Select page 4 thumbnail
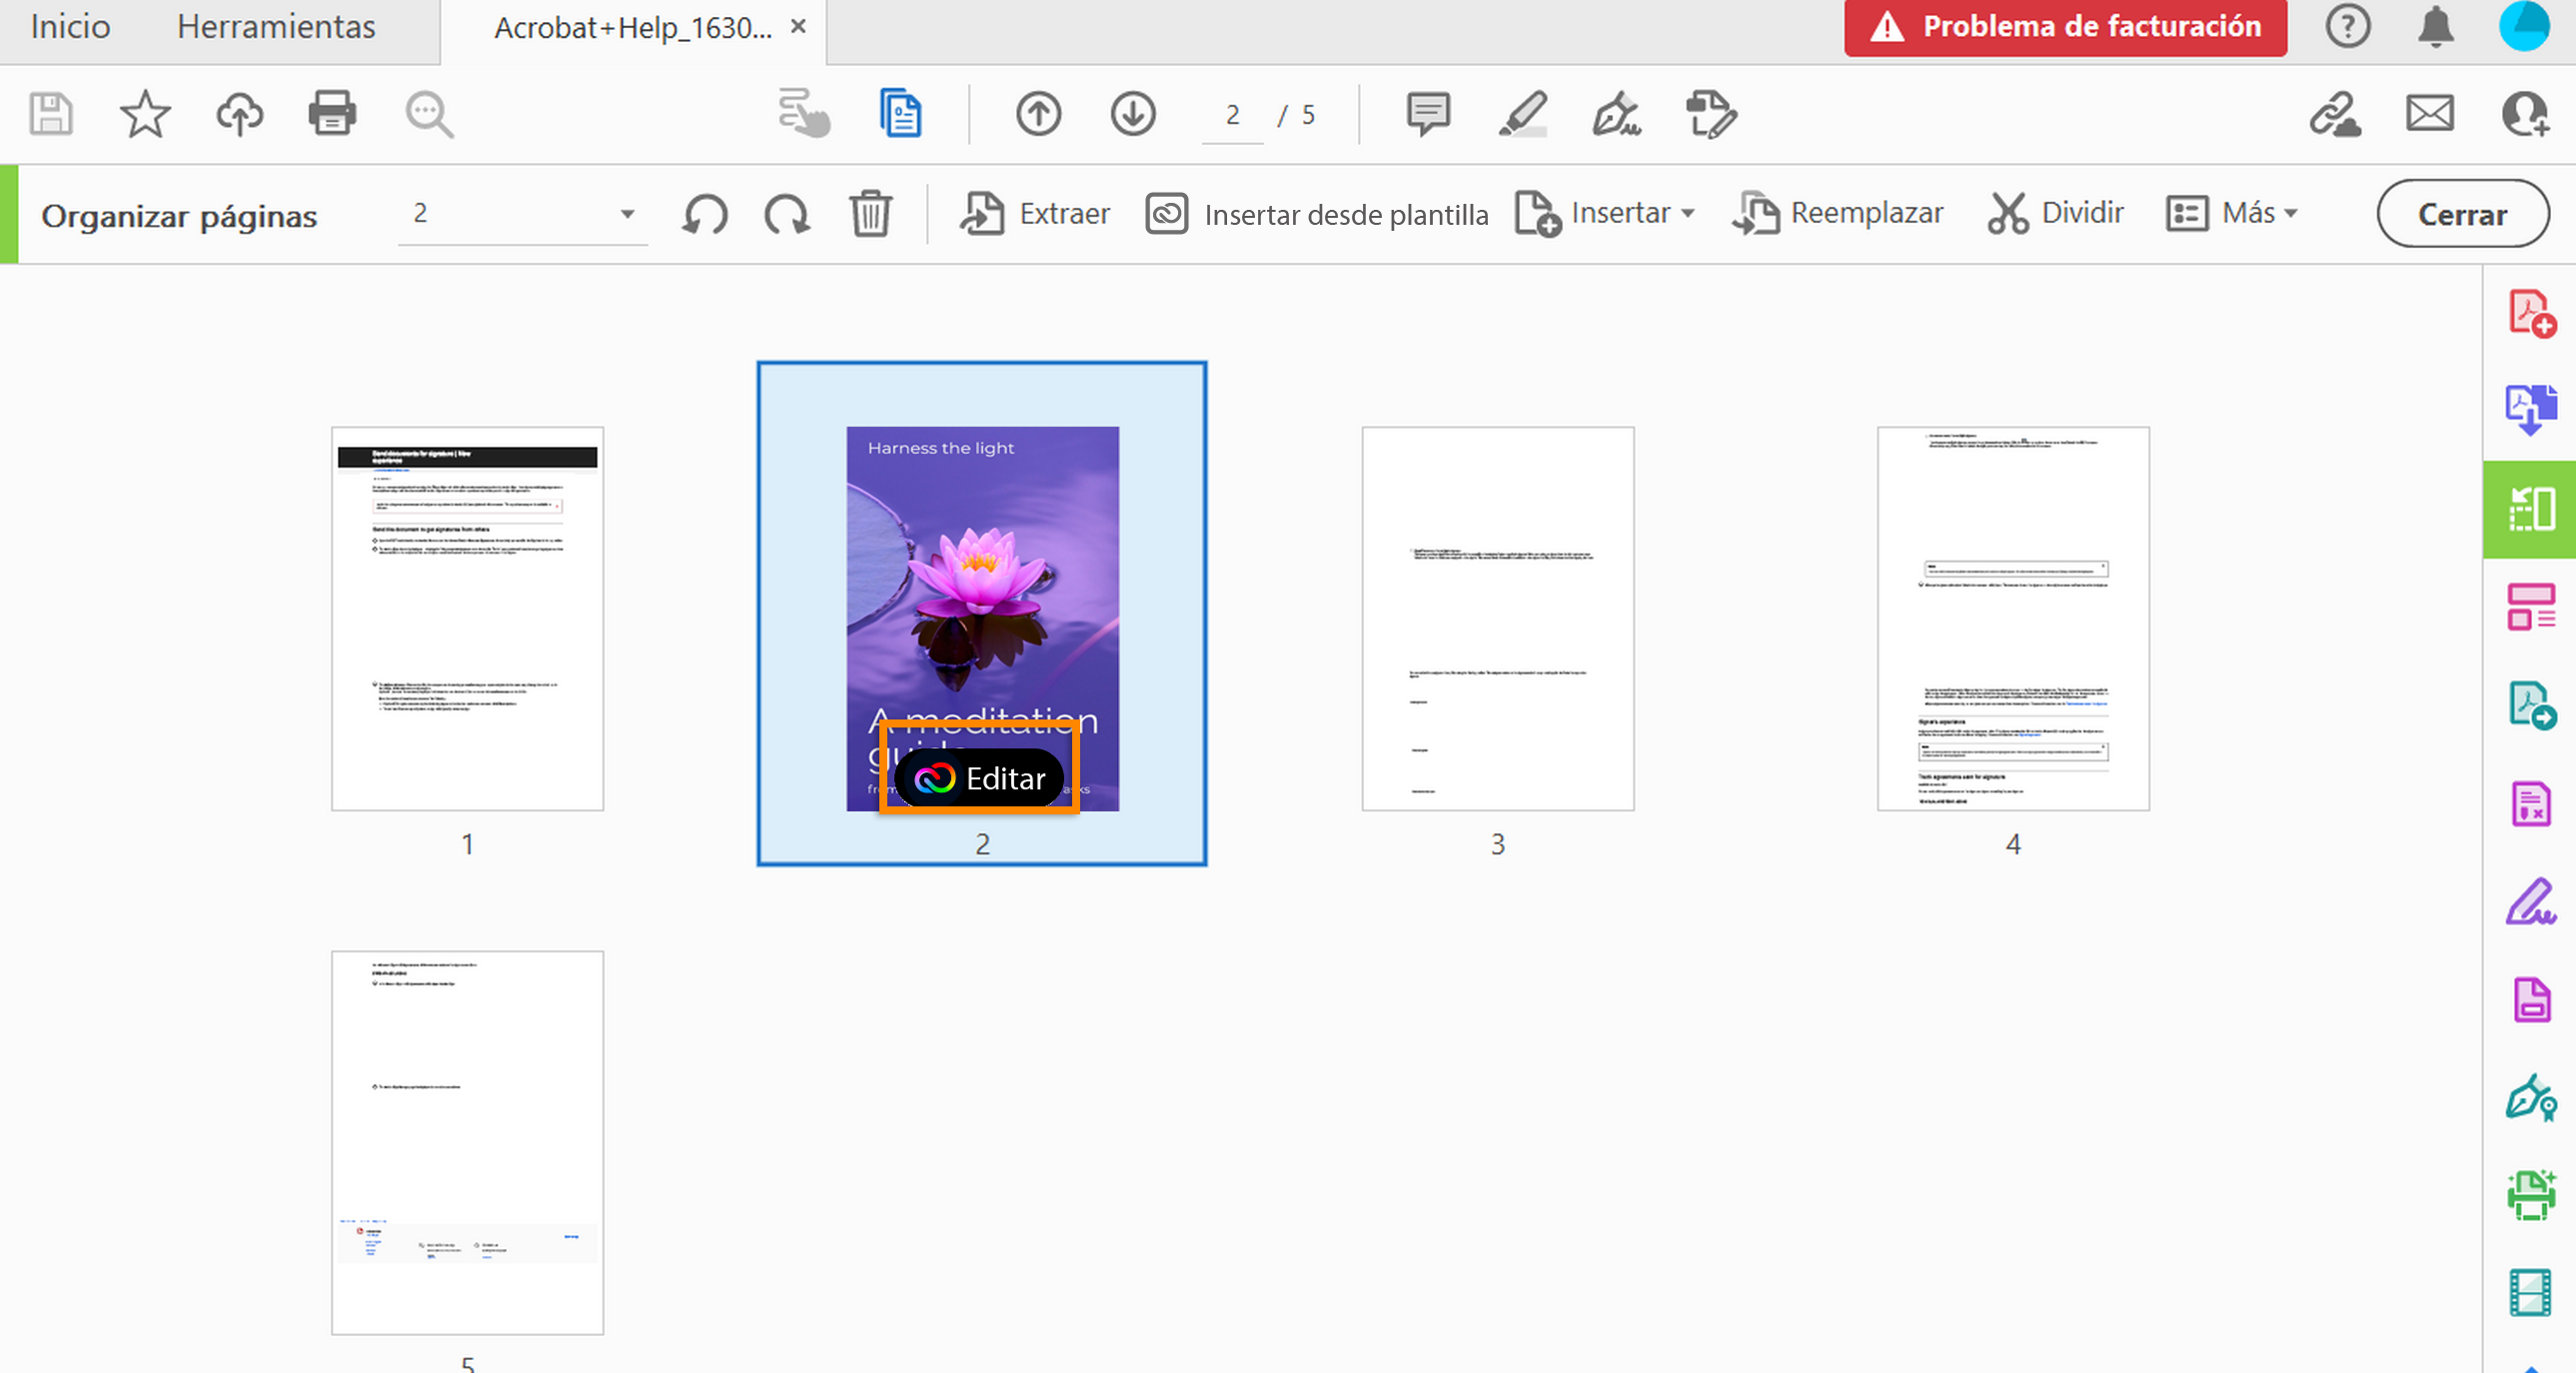The image size is (2576, 1373). (2012, 618)
